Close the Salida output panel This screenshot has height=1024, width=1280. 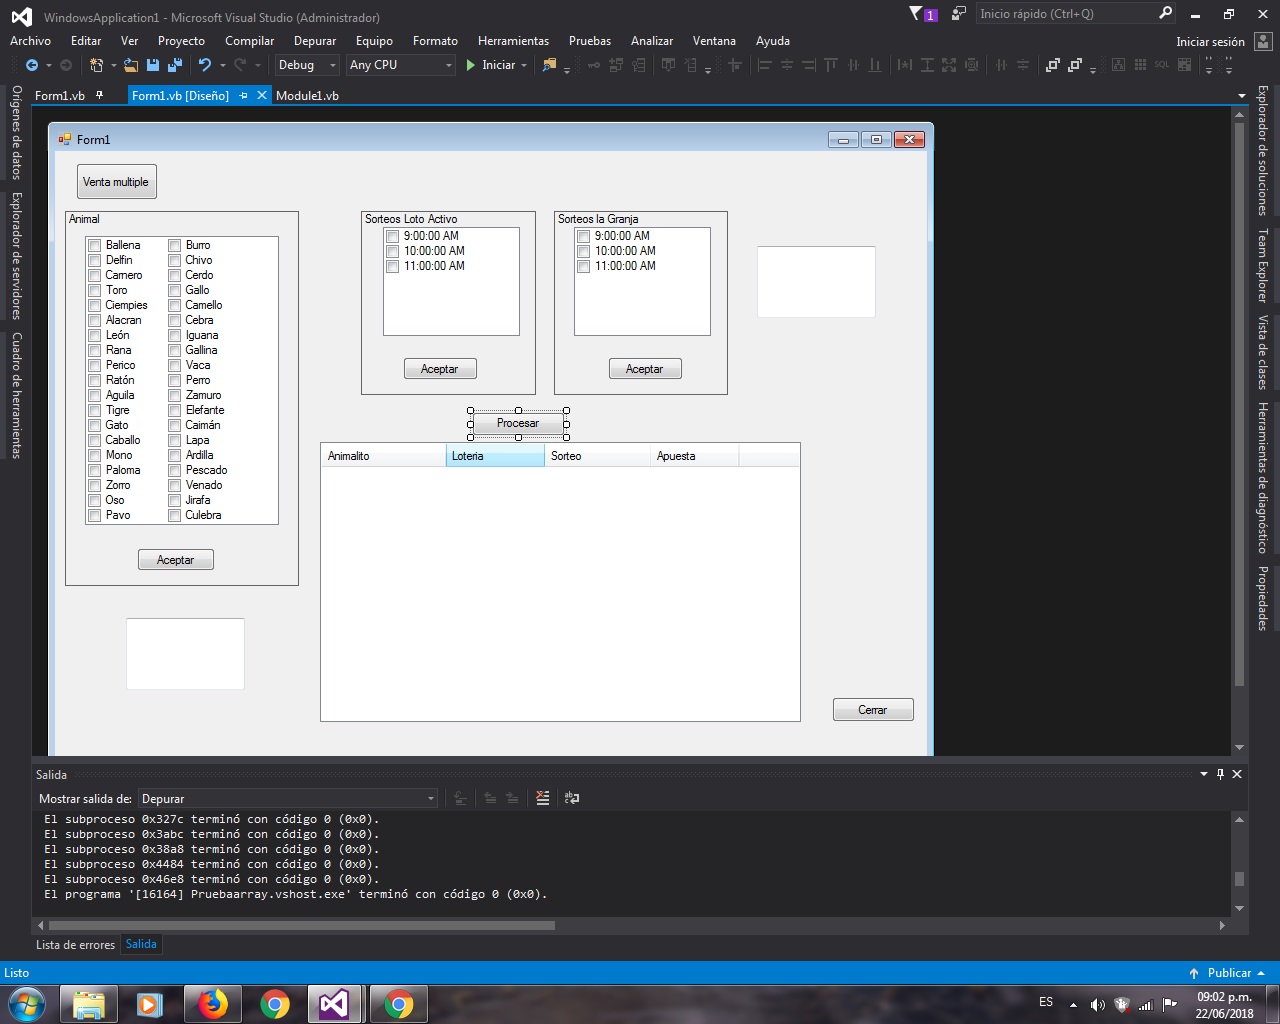coord(1237,774)
